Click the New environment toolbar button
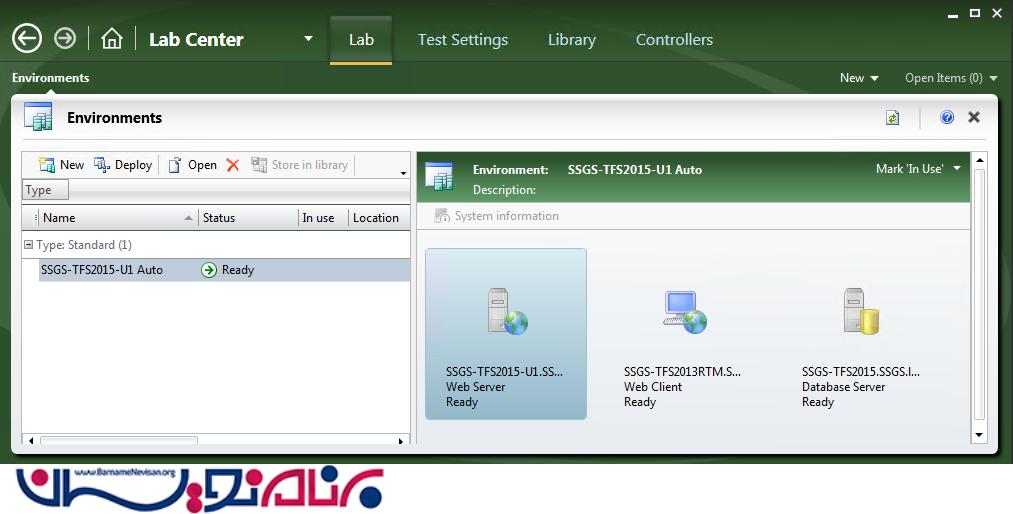 point(61,165)
